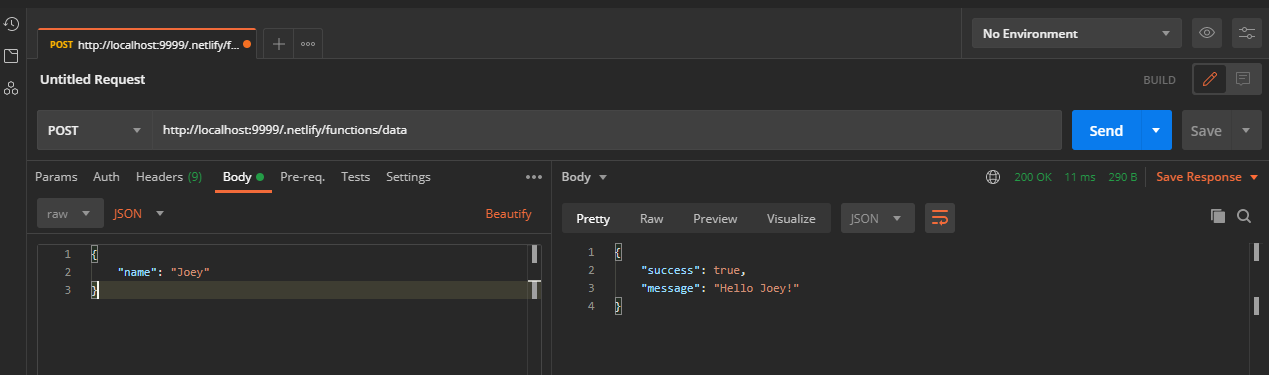Click the Untitled Request title

(92, 79)
